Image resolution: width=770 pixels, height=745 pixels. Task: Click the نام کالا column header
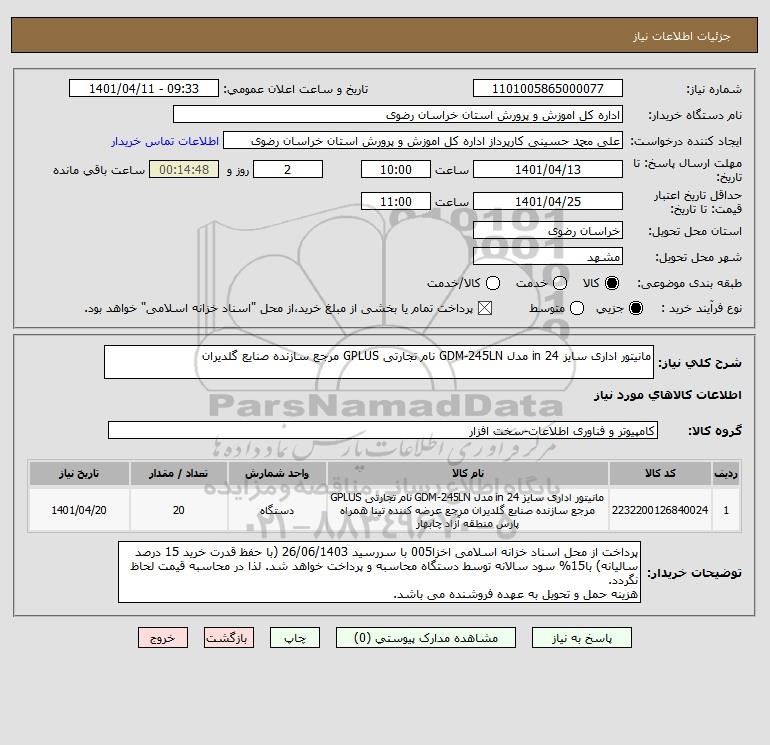pos(468,473)
